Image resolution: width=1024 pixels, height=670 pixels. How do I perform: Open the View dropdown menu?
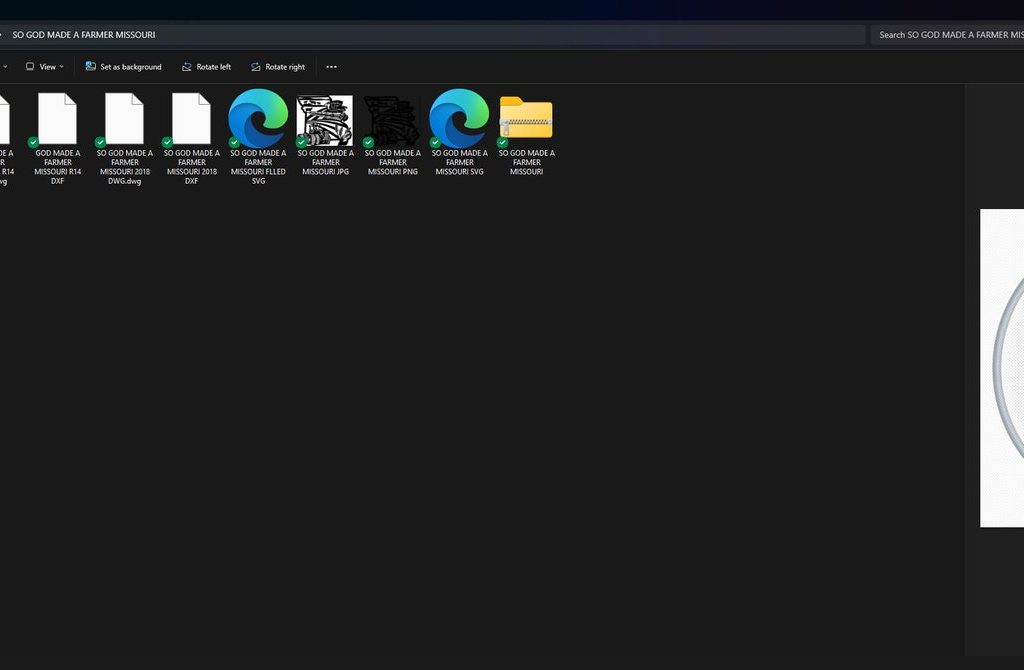pyautogui.click(x=45, y=67)
